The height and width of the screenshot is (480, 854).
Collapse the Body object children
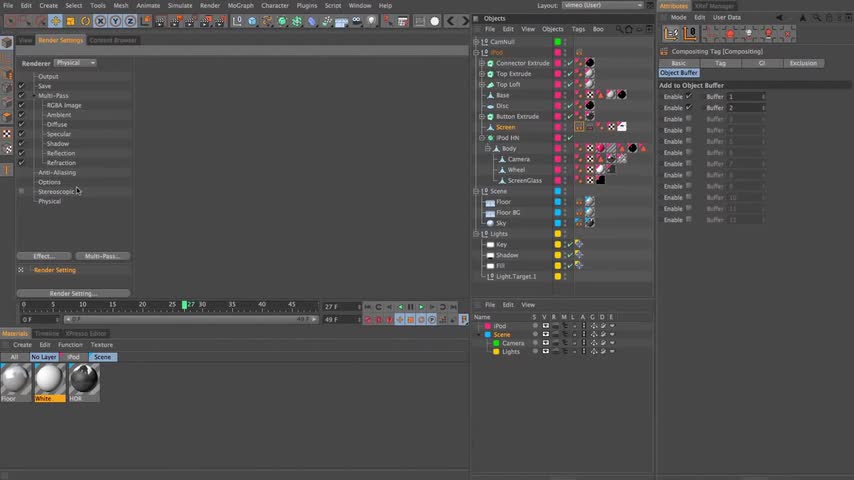coord(488,148)
